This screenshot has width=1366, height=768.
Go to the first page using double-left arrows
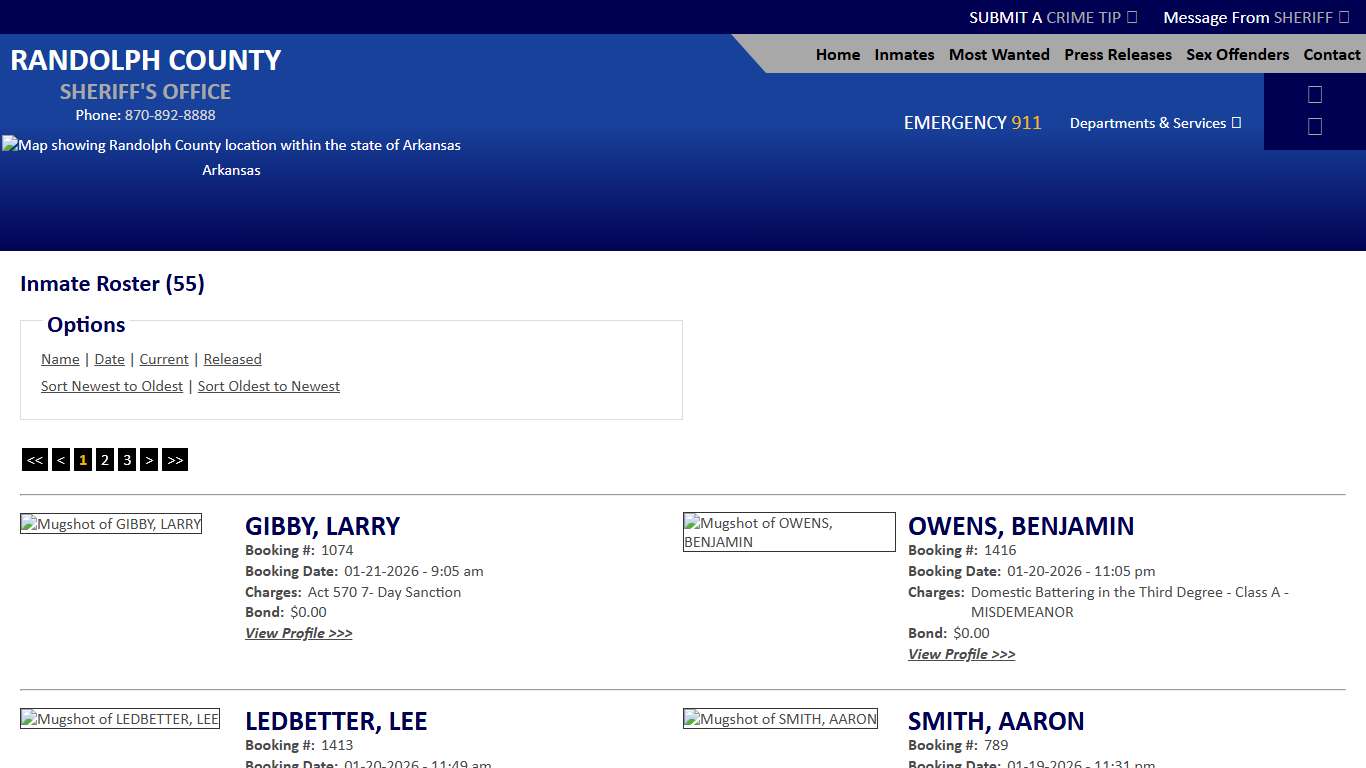[x=34, y=459]
